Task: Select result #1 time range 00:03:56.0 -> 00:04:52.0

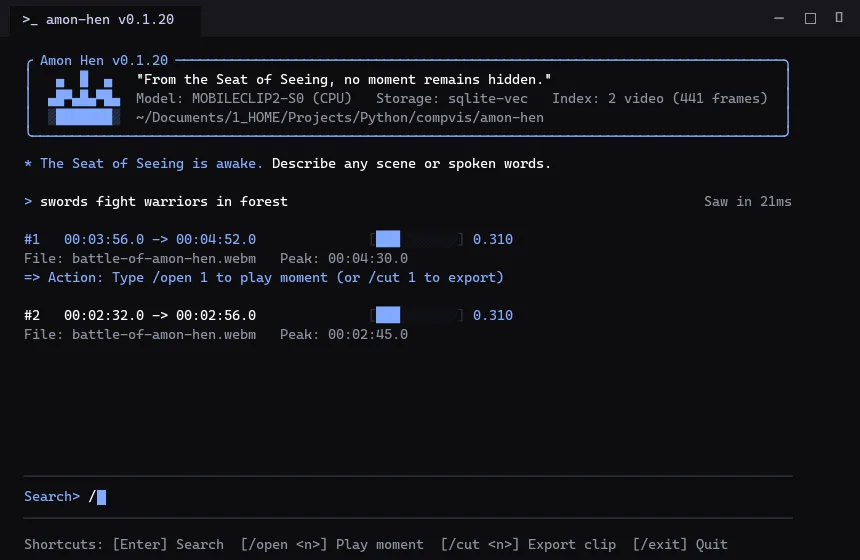Action: tap(160, 239)
